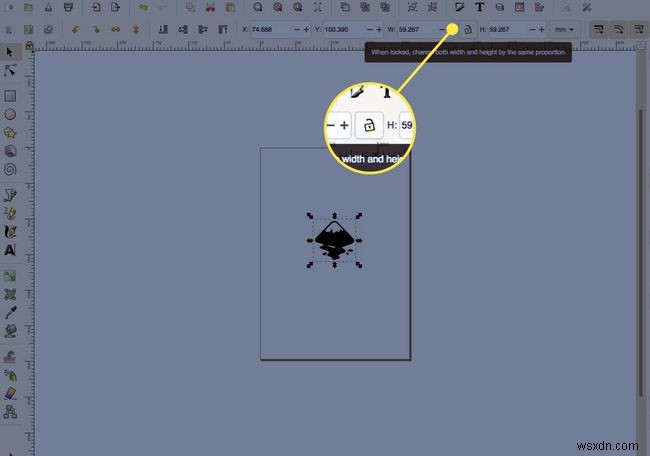Click the Ungroup objects icon
This screenshot has width=650, height=456.
click(432, 7)
